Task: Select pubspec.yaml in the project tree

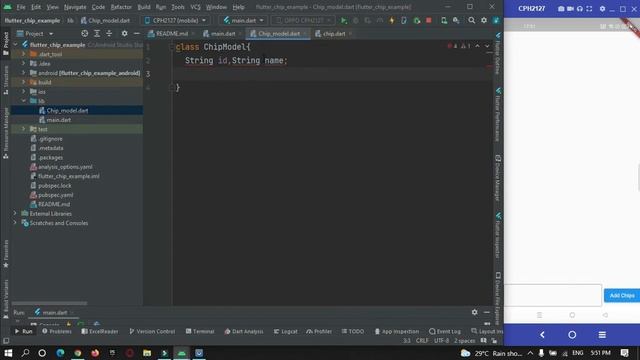Action: [56, 195]
